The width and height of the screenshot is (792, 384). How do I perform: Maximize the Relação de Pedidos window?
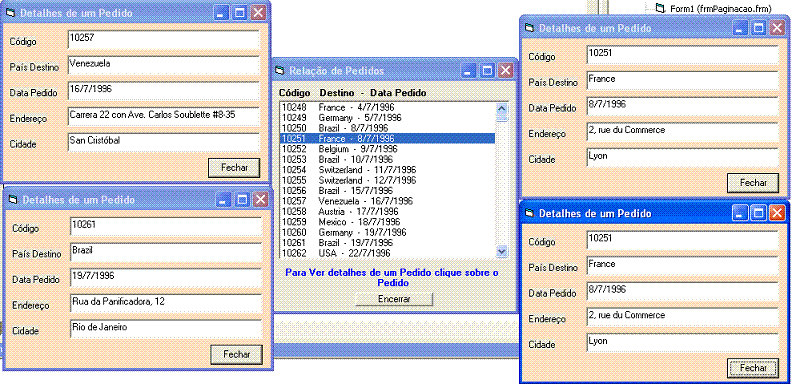487,71
